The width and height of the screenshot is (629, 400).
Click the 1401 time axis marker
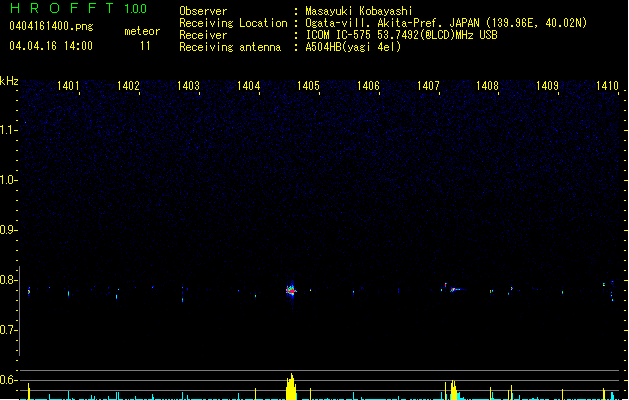68,86
